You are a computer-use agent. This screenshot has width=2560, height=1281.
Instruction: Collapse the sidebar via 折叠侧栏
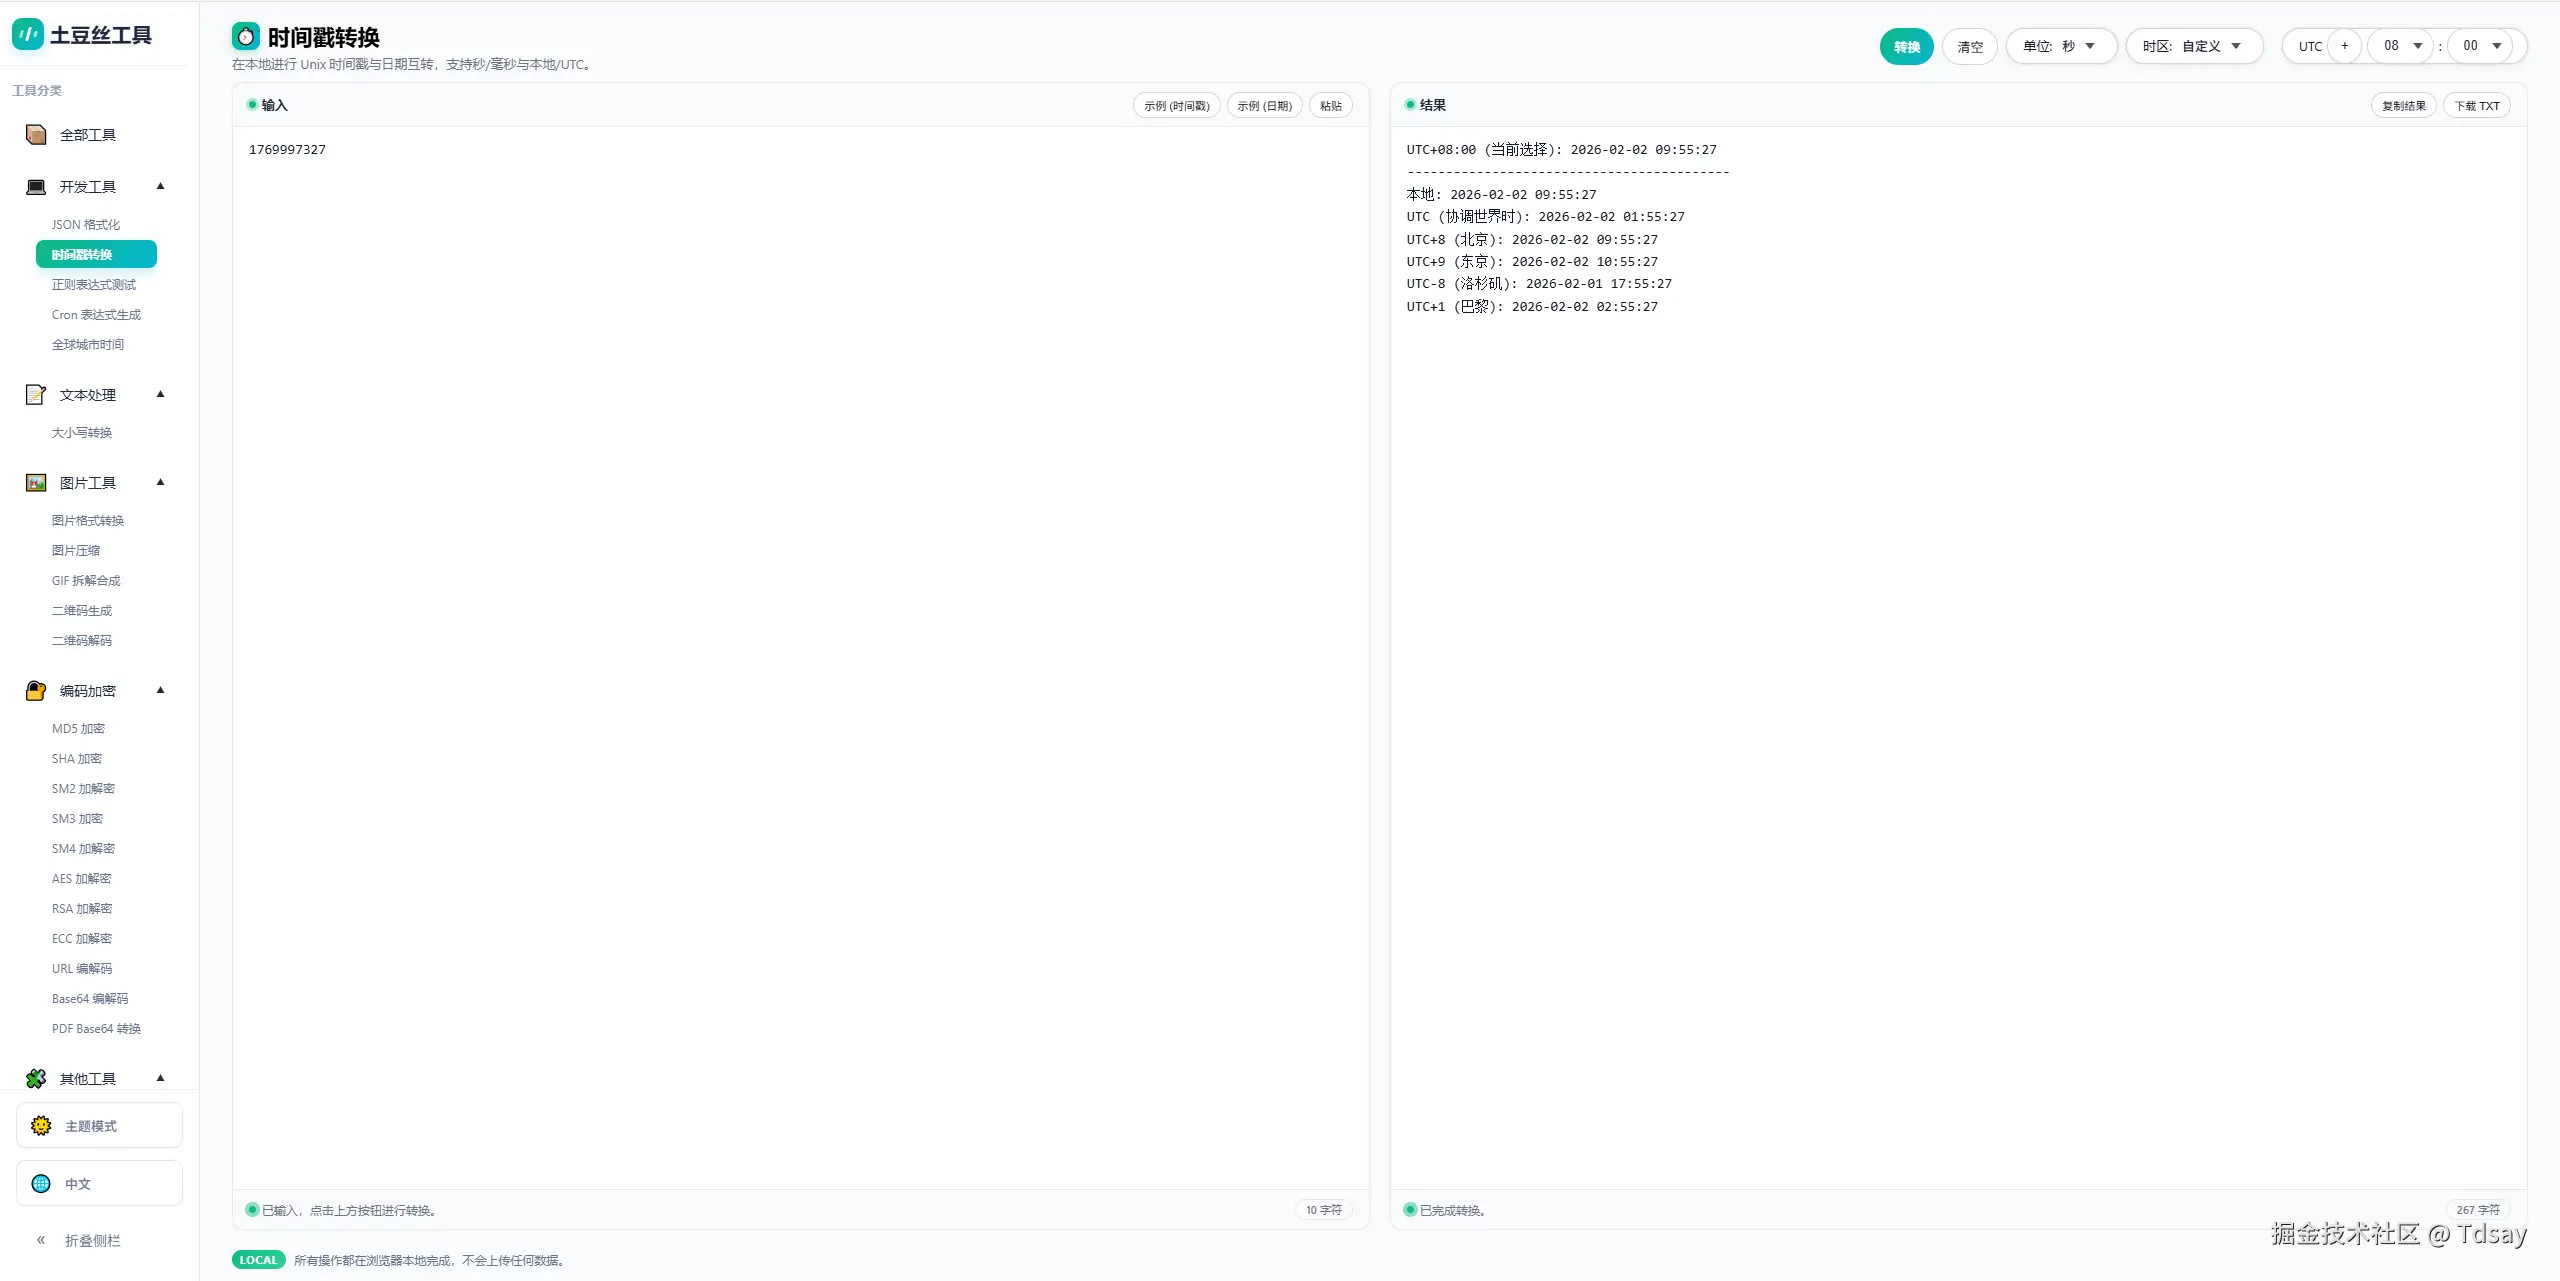80,1241
